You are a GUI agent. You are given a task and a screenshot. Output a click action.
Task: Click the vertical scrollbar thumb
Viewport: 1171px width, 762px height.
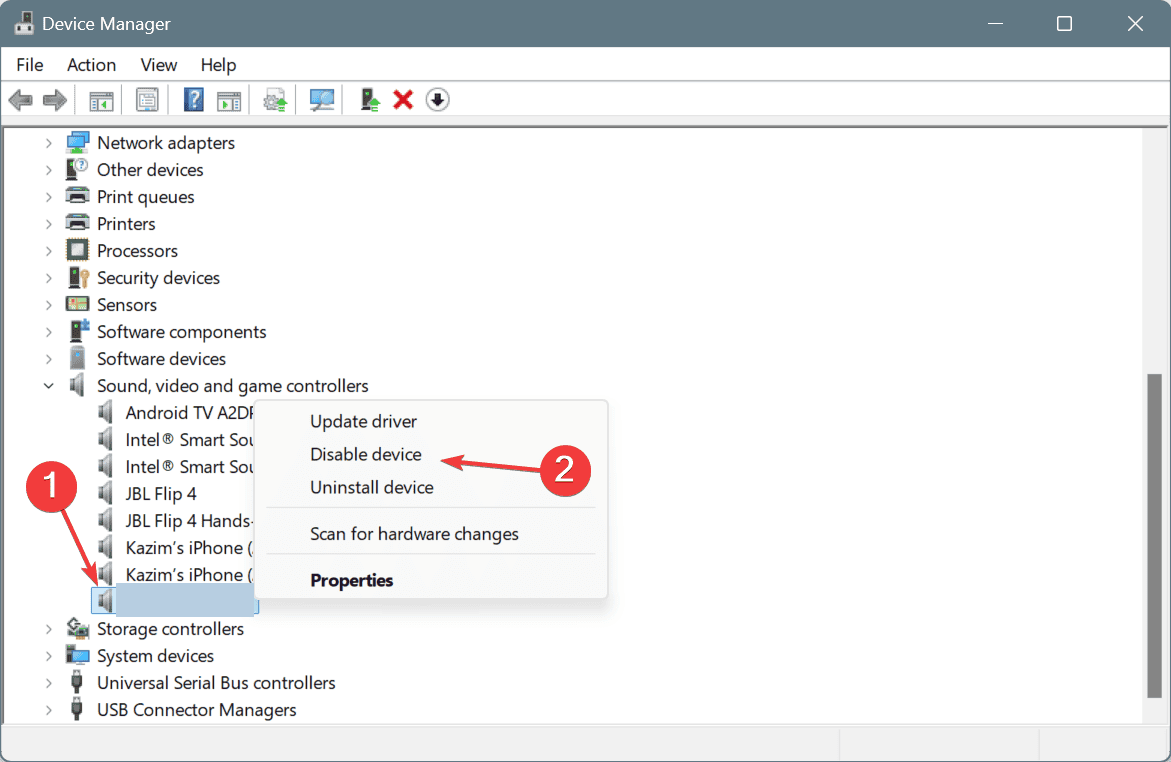(1155, 535)
